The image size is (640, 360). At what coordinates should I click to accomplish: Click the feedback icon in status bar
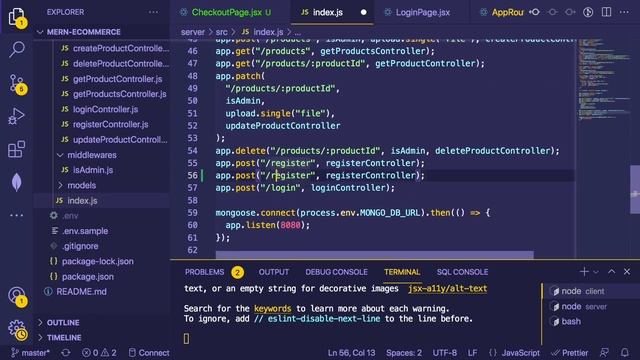pyautogui.click(x=604, y=353)
